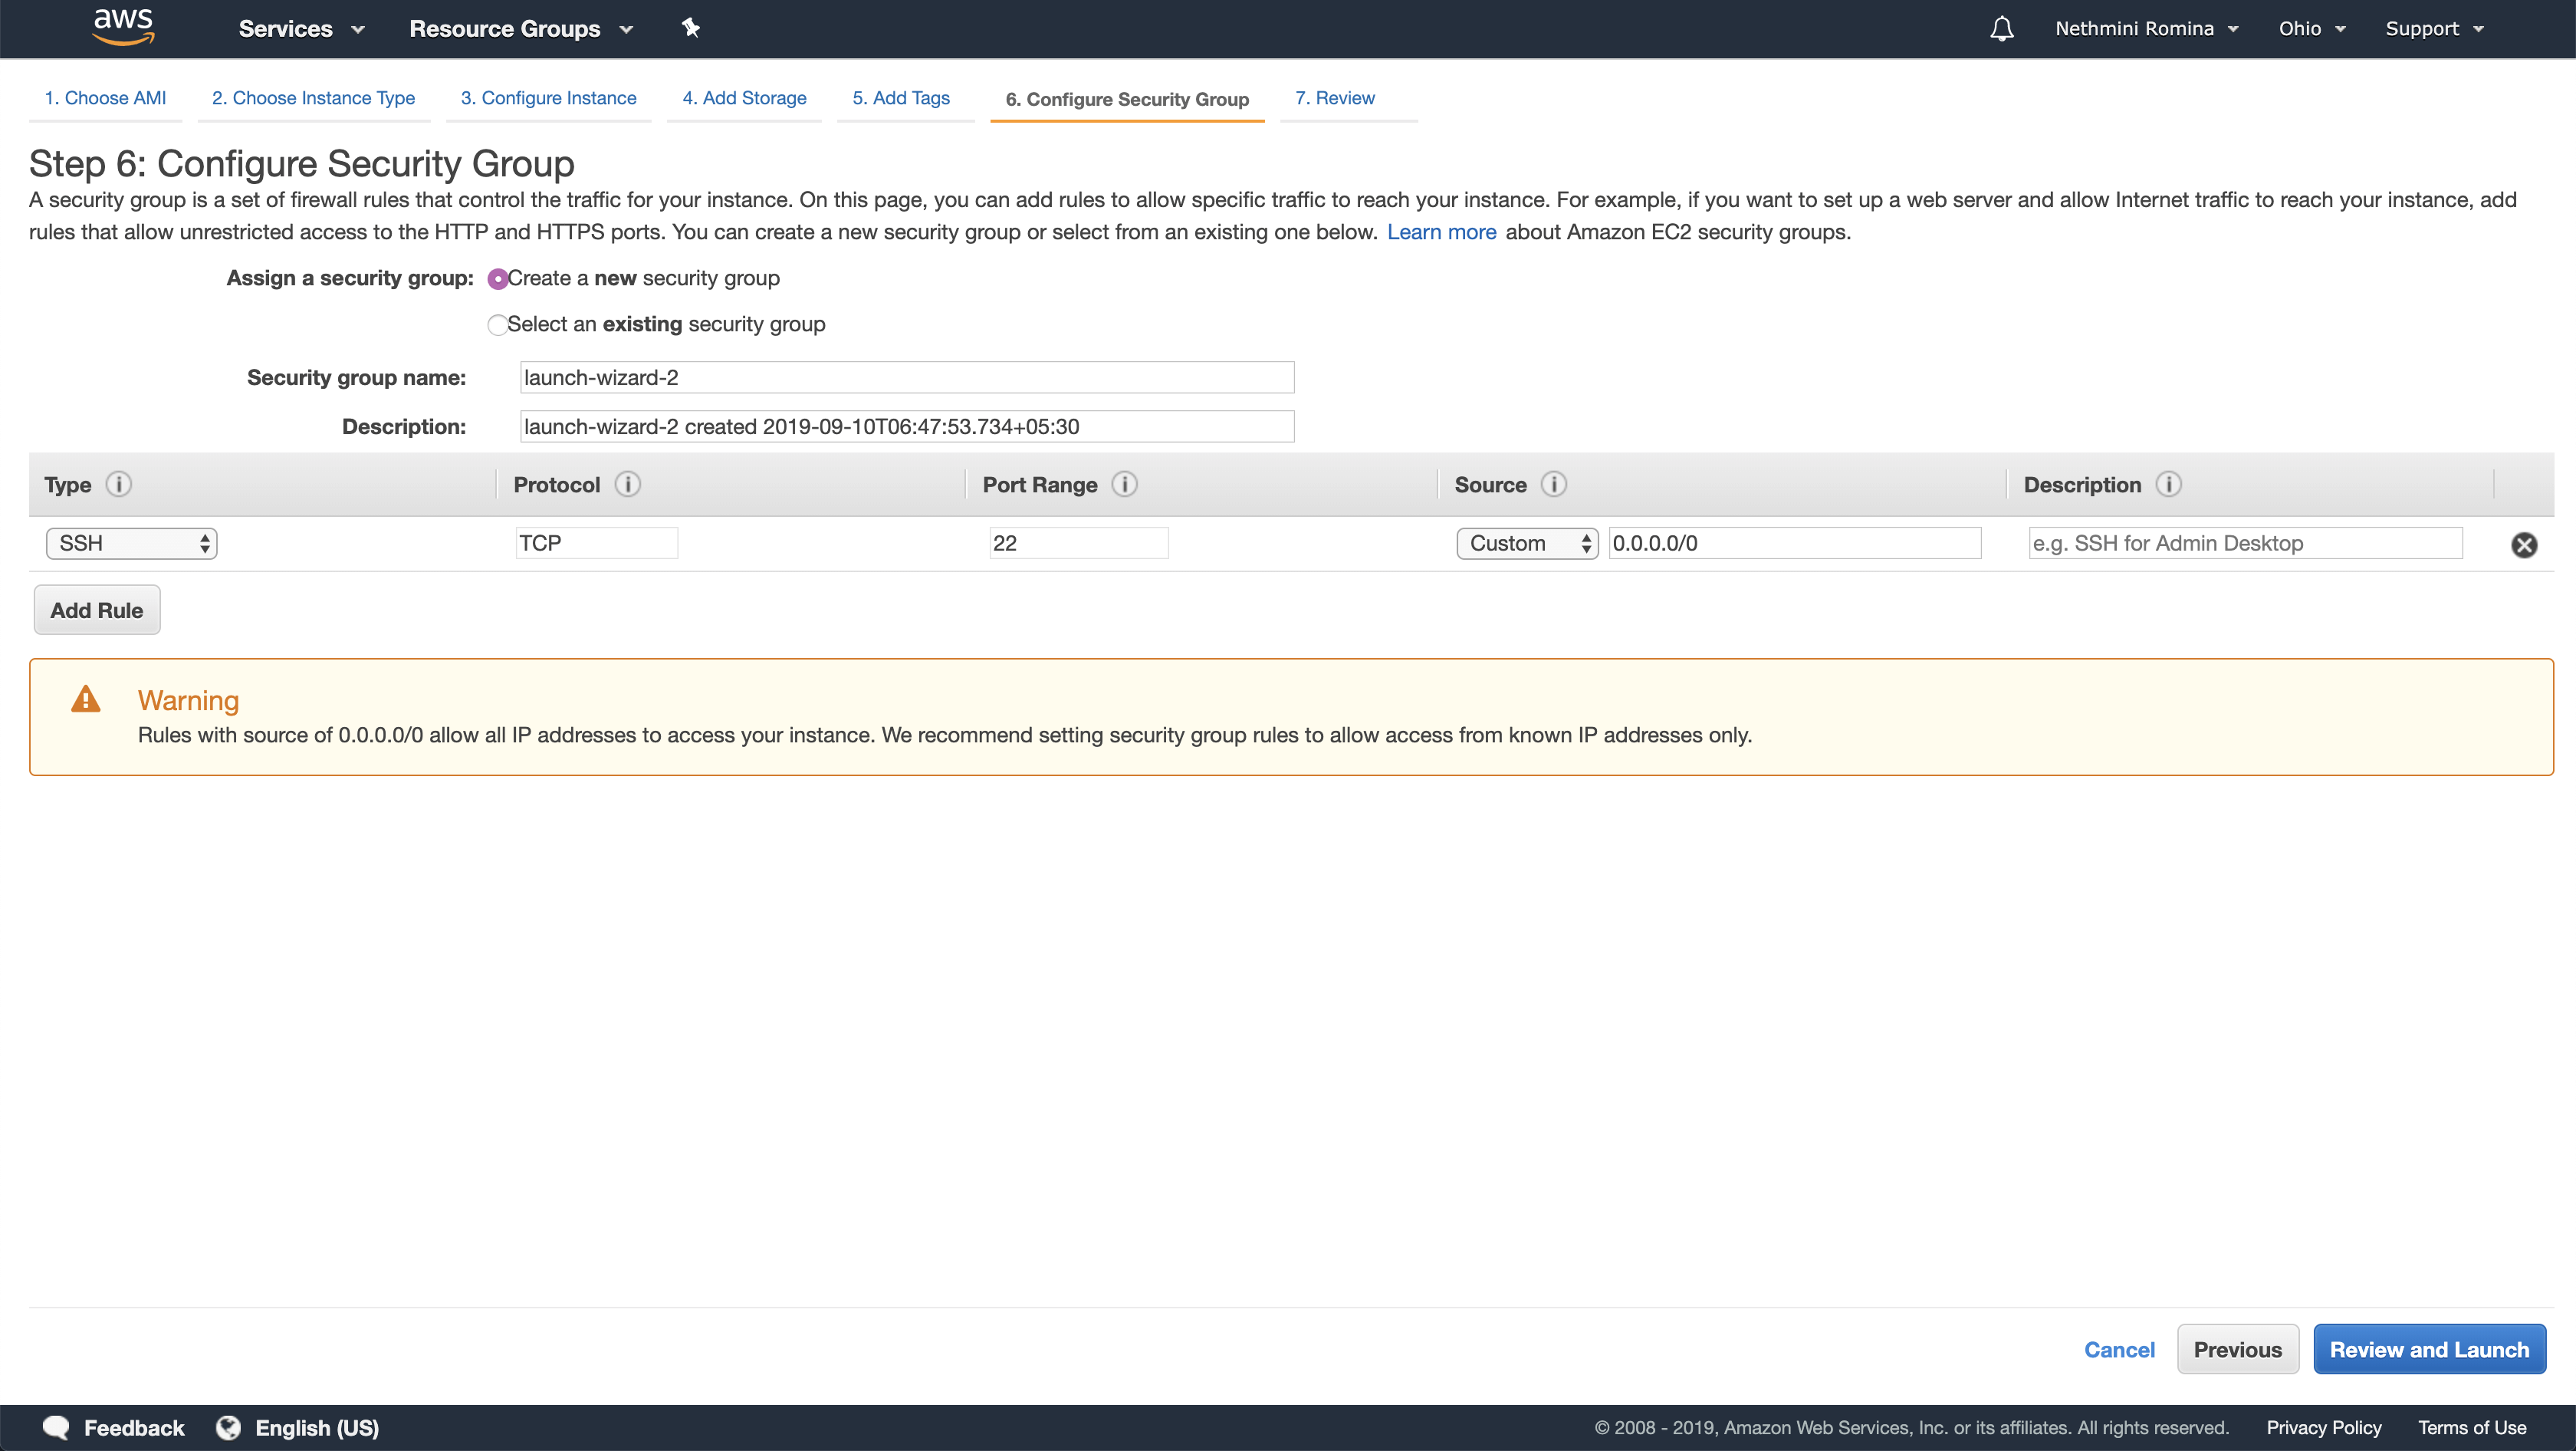Show the Protocol column info icon
The image size is (2576, 1451).
(x=628, y=484)
